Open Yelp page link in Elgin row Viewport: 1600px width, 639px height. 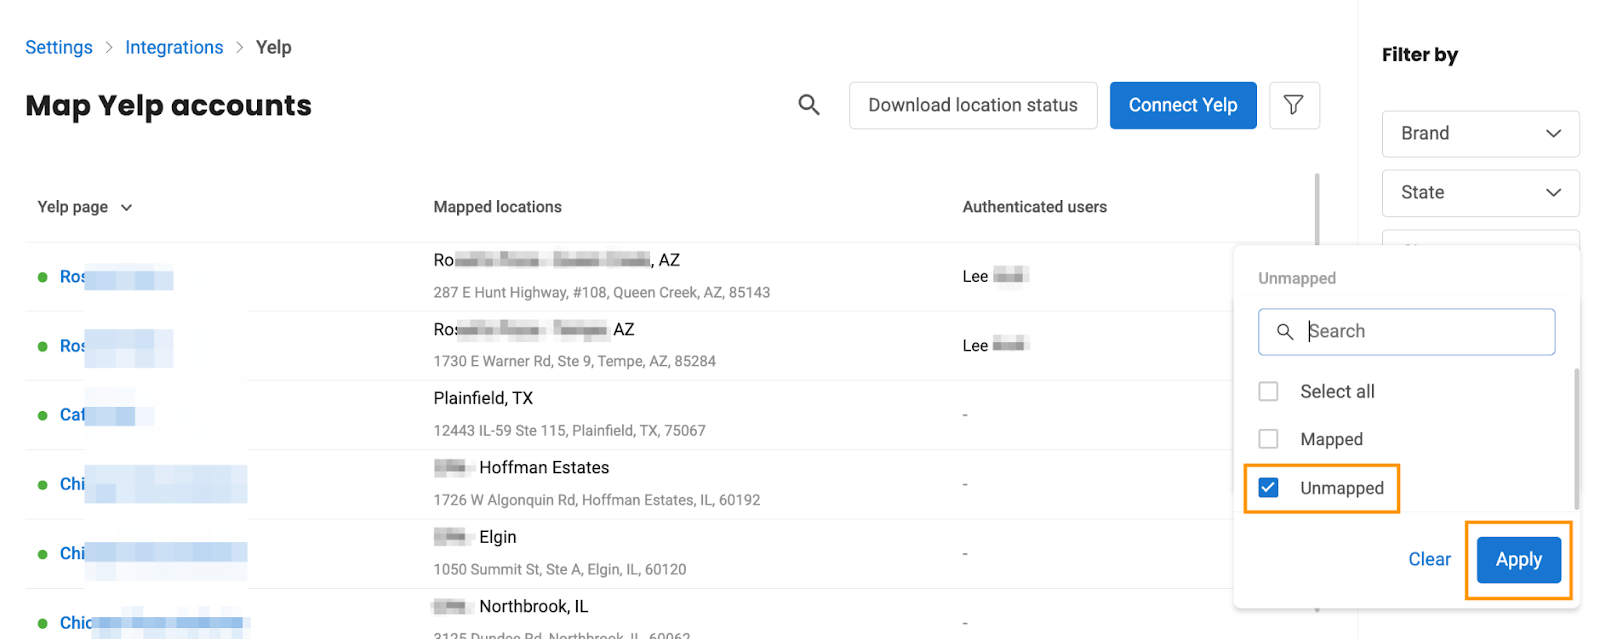[x=153, y=553]
